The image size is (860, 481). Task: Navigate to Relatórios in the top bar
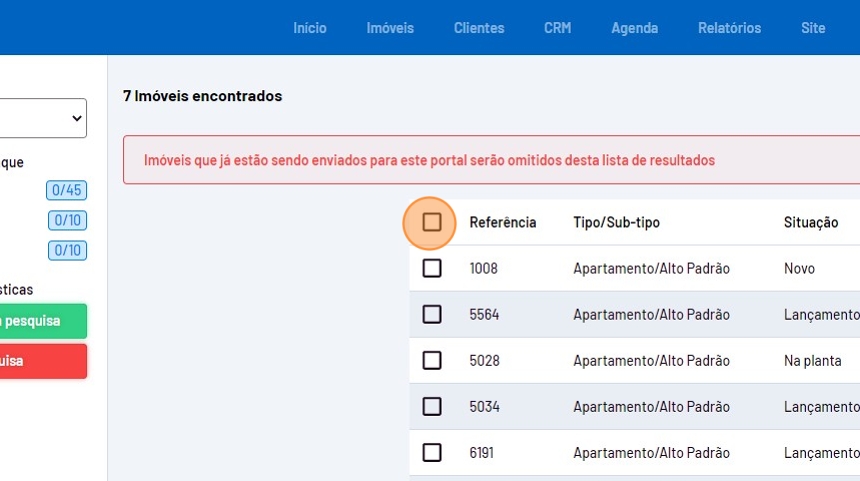(x=729, y=28)
